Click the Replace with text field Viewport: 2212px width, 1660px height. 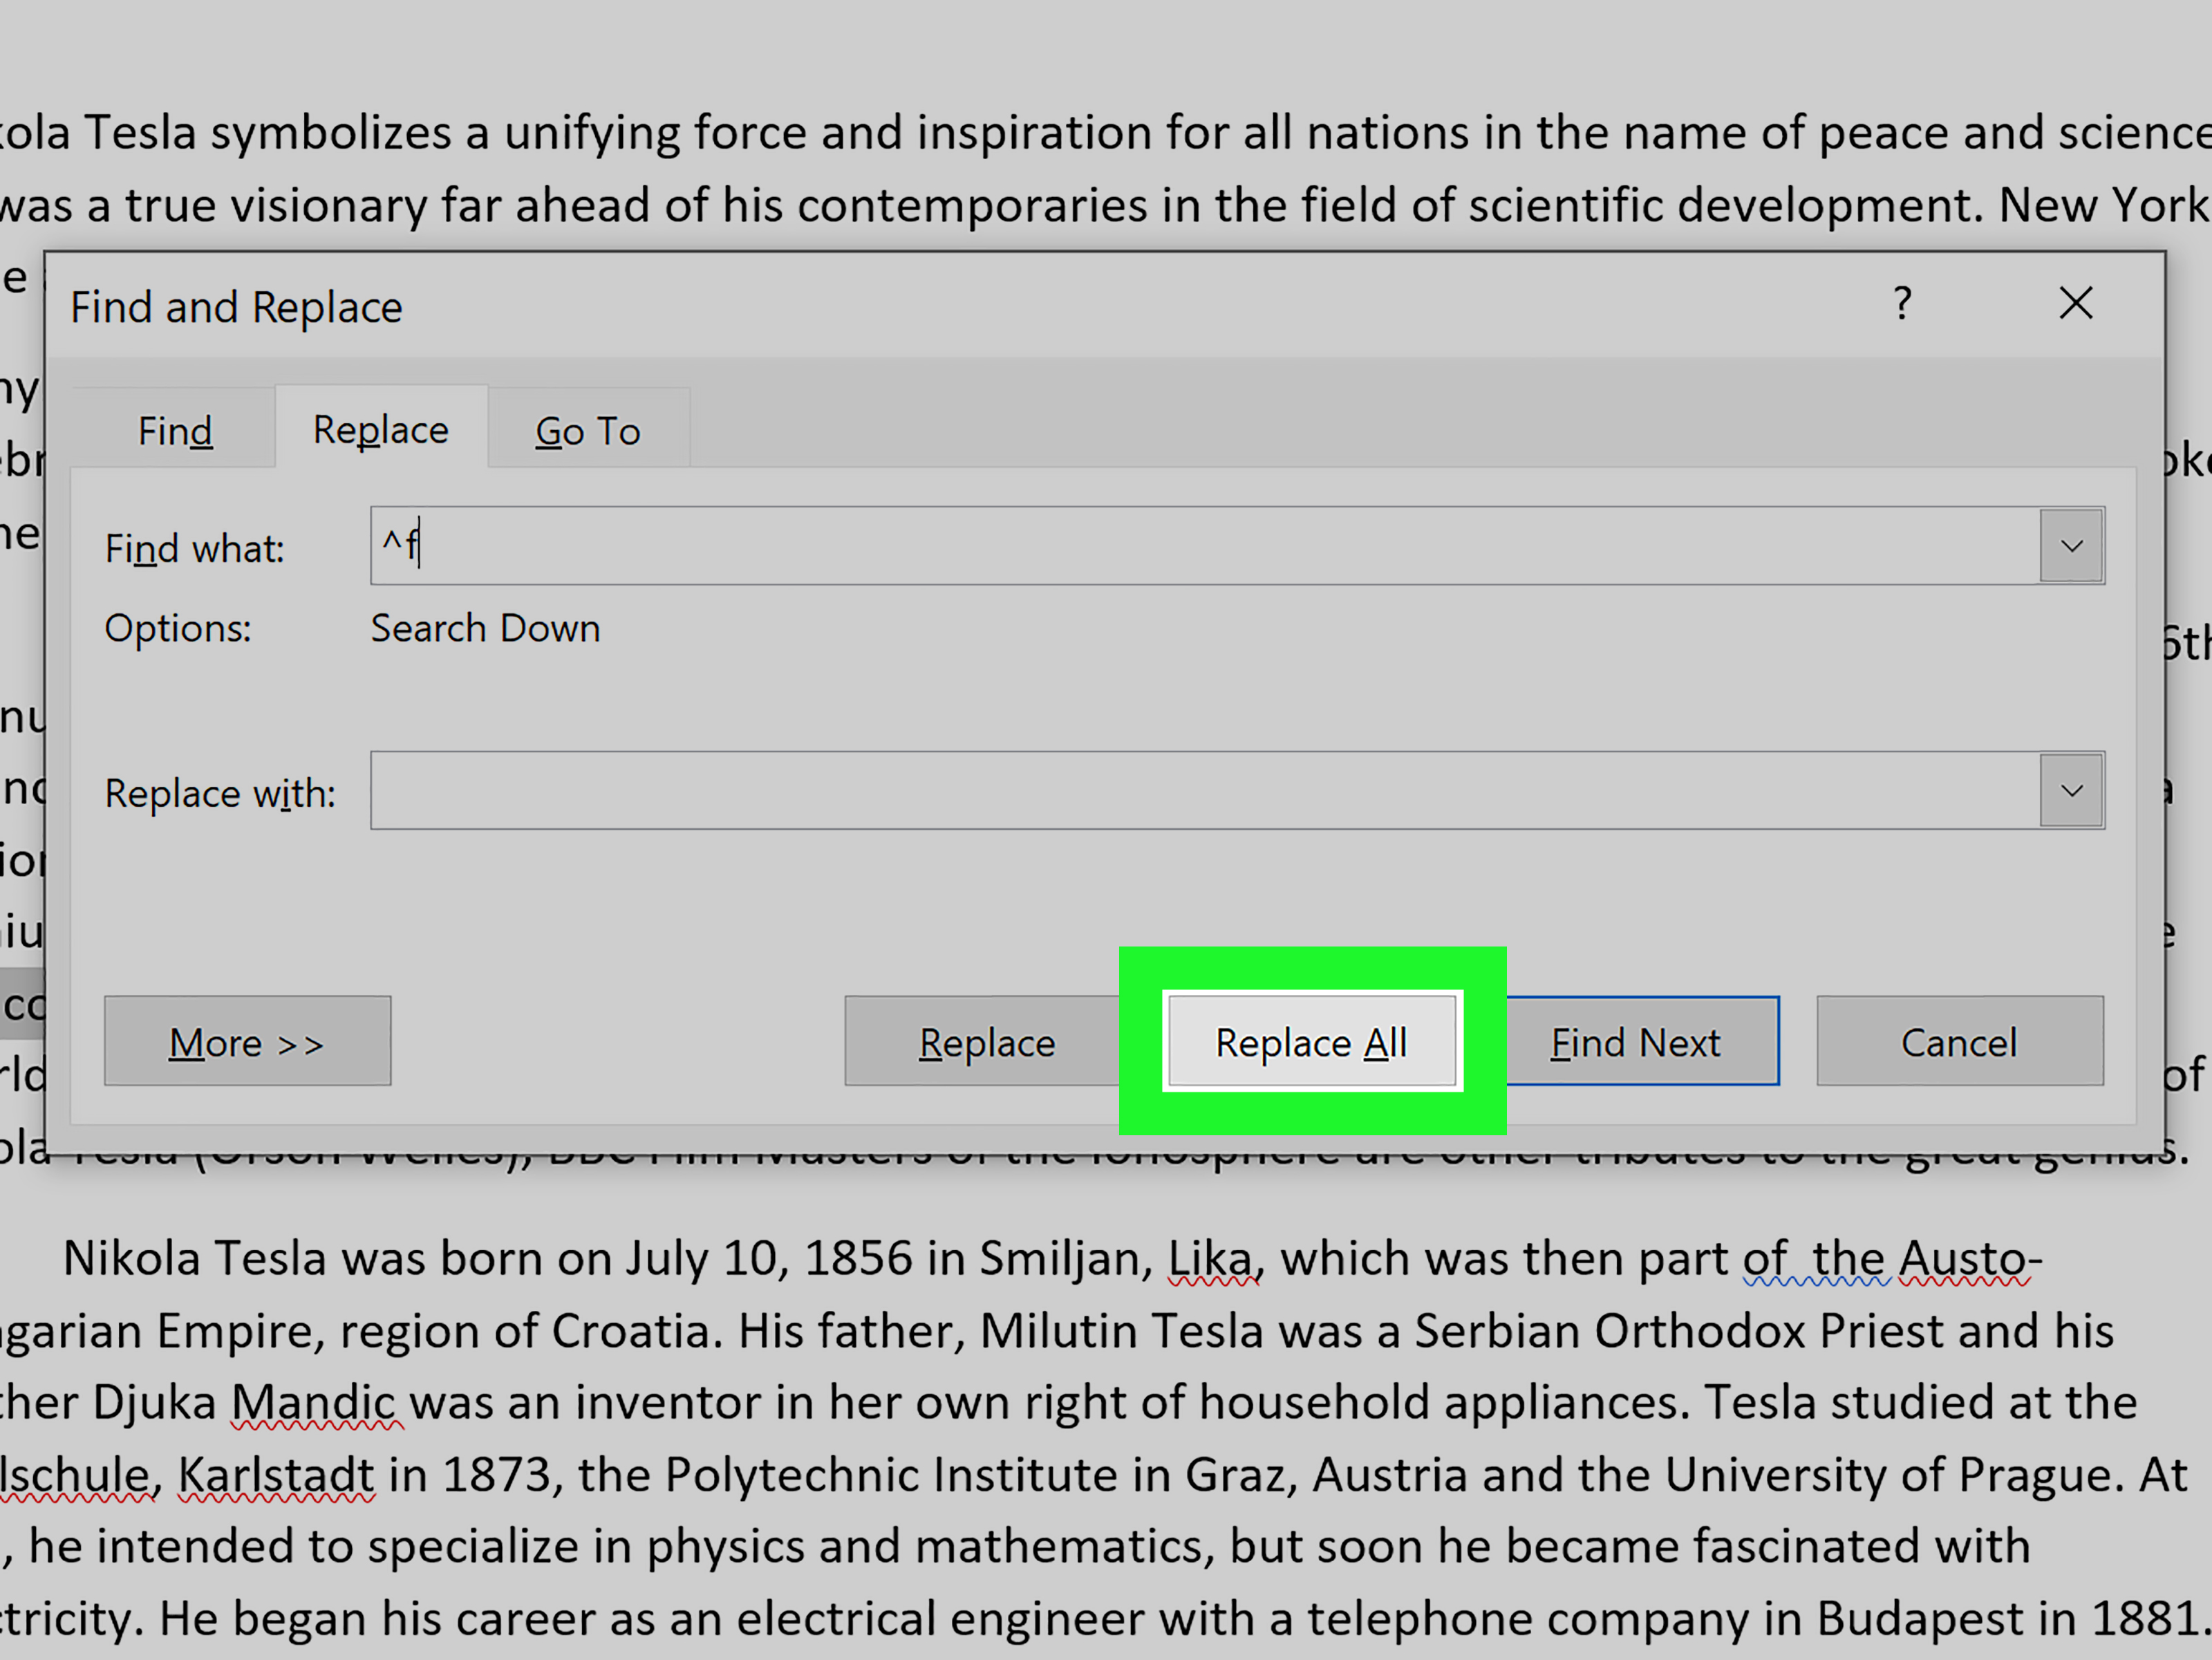1204,790
